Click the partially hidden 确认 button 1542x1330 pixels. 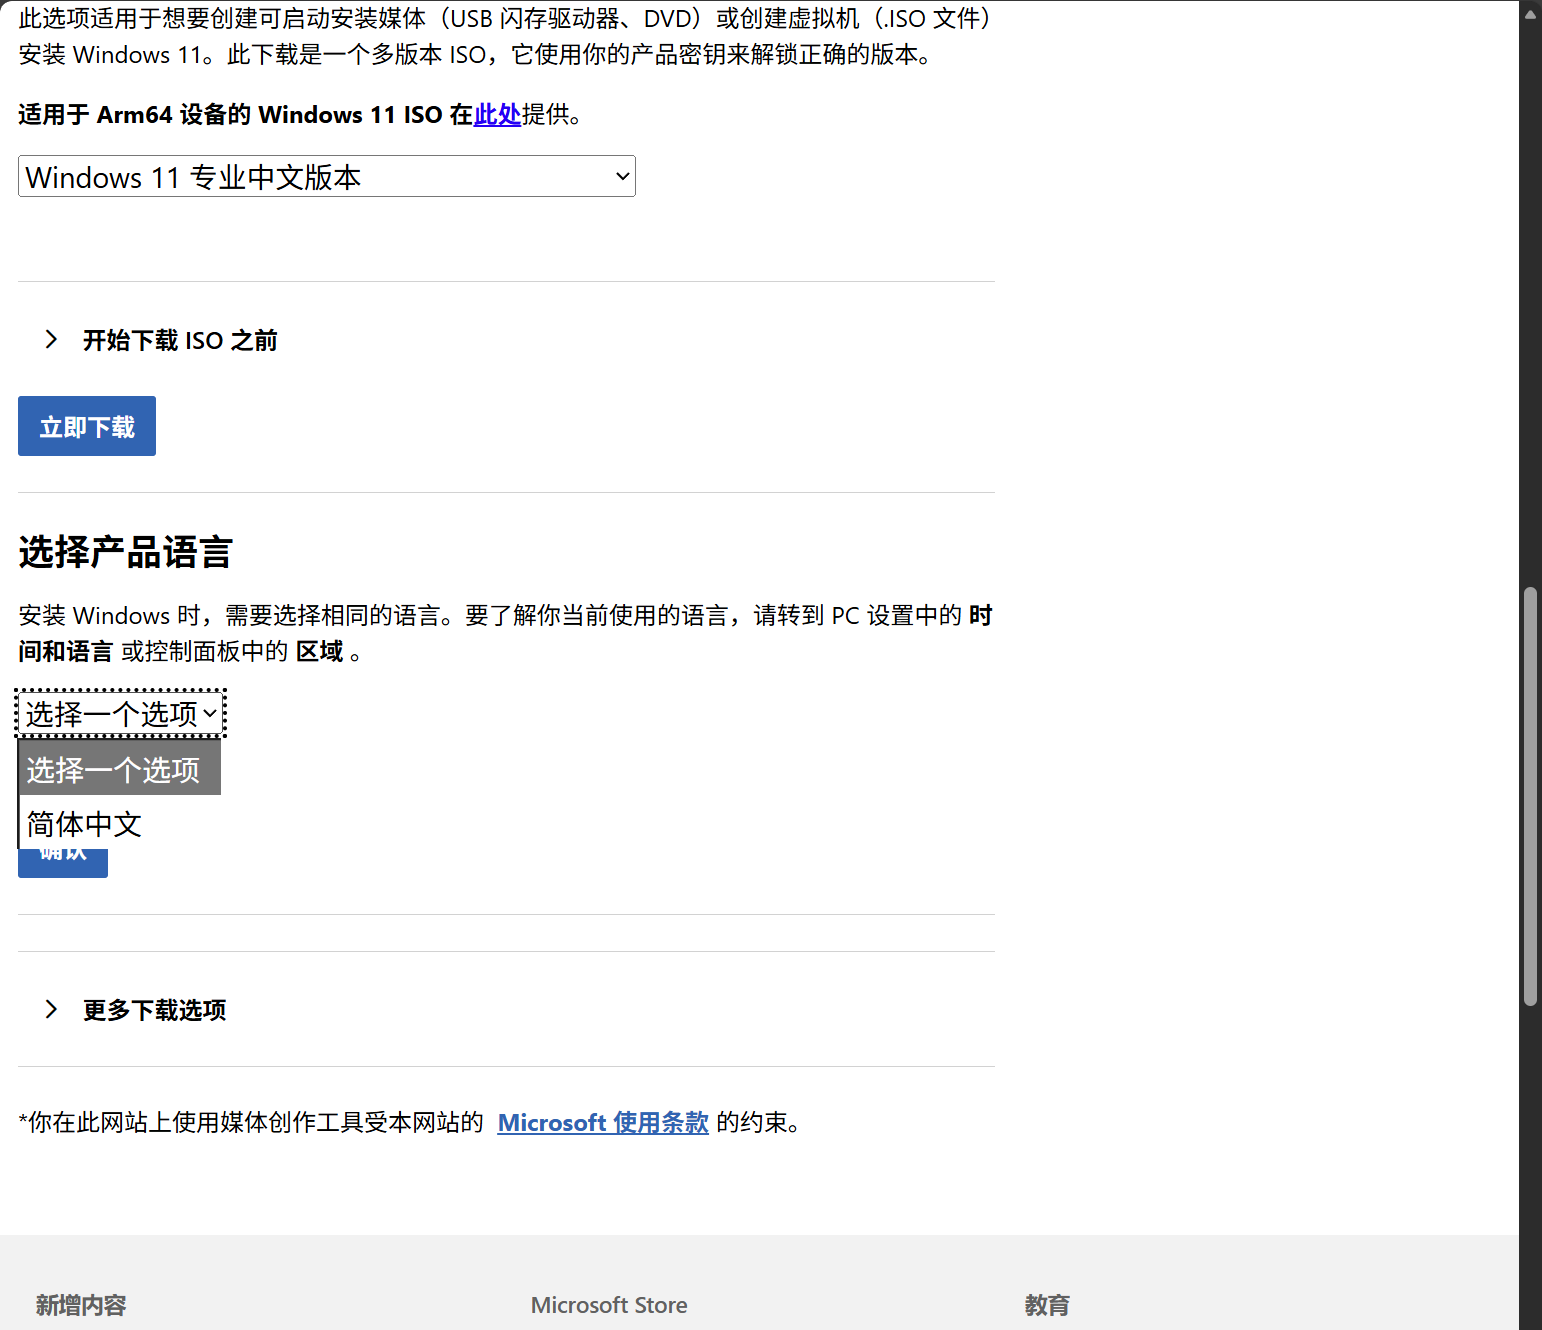(x=62, y=862)
